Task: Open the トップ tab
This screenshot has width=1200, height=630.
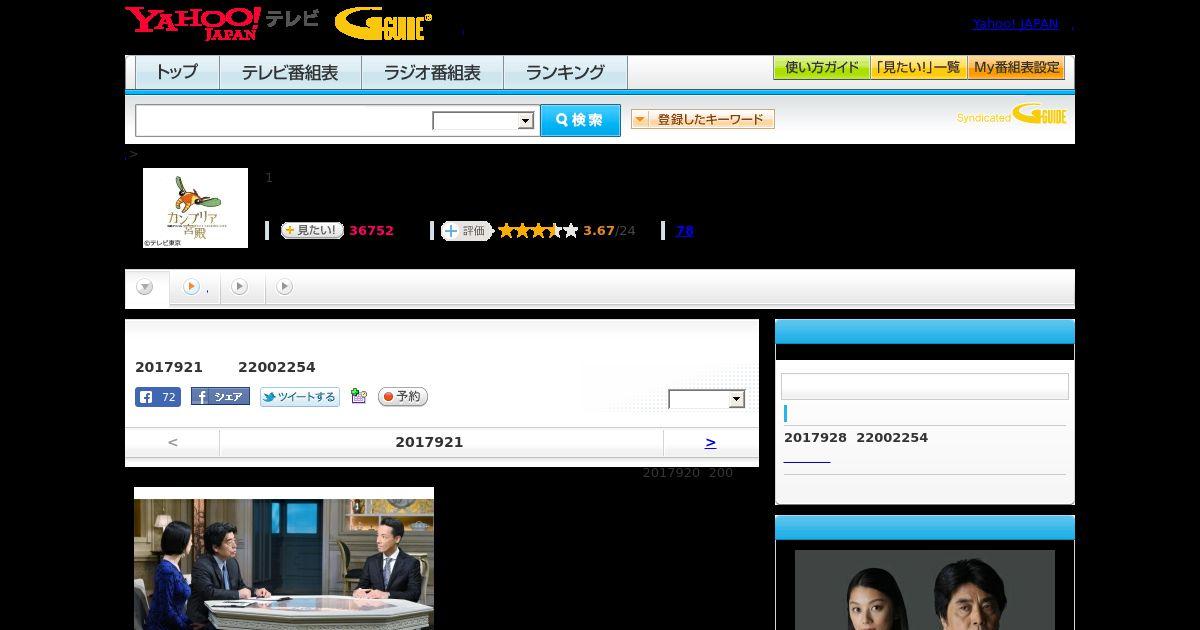Action: click(177, 72)
